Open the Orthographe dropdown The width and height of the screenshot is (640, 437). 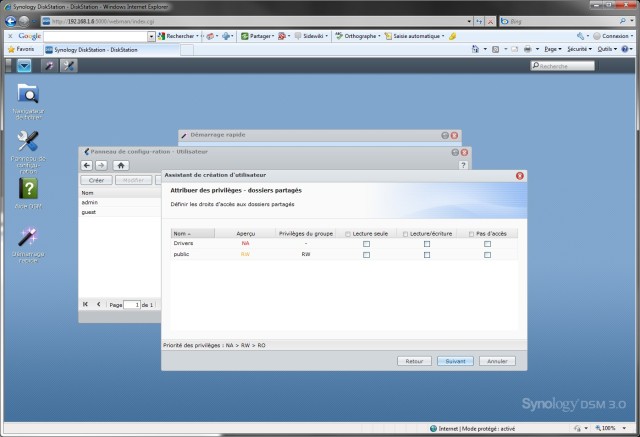pos(379,36)
